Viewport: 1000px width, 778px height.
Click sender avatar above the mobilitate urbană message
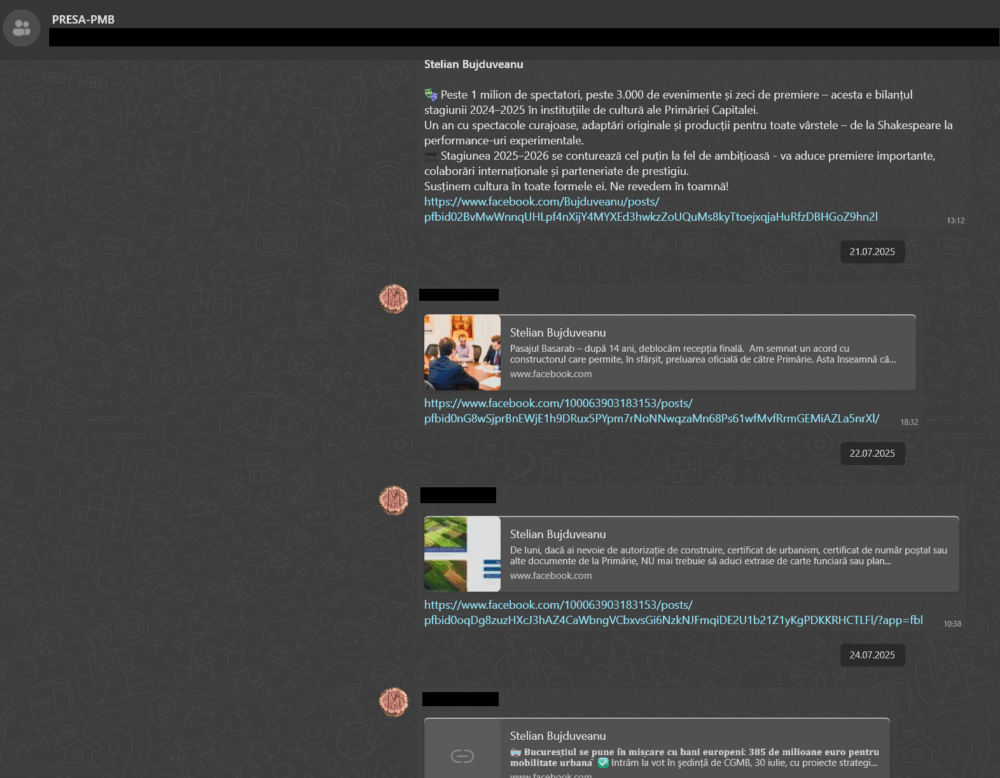393,702
